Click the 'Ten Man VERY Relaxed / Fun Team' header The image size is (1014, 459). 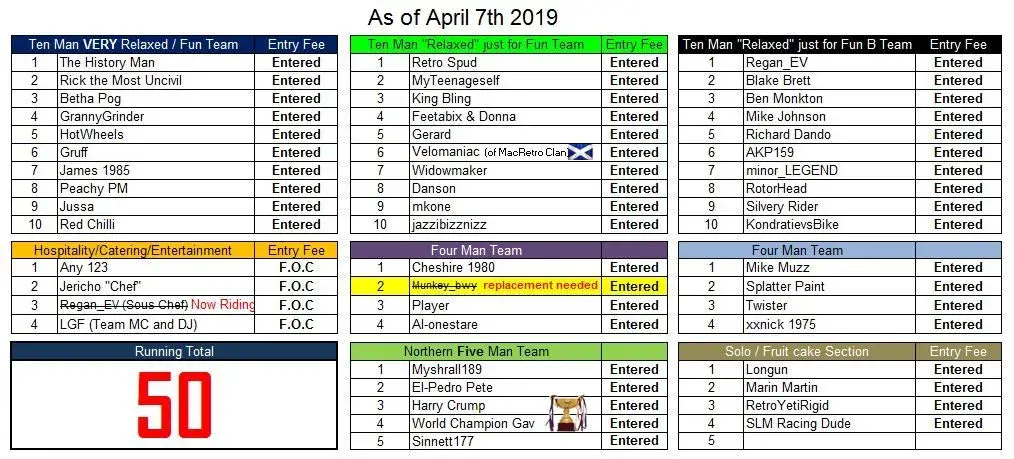(133, 45)
